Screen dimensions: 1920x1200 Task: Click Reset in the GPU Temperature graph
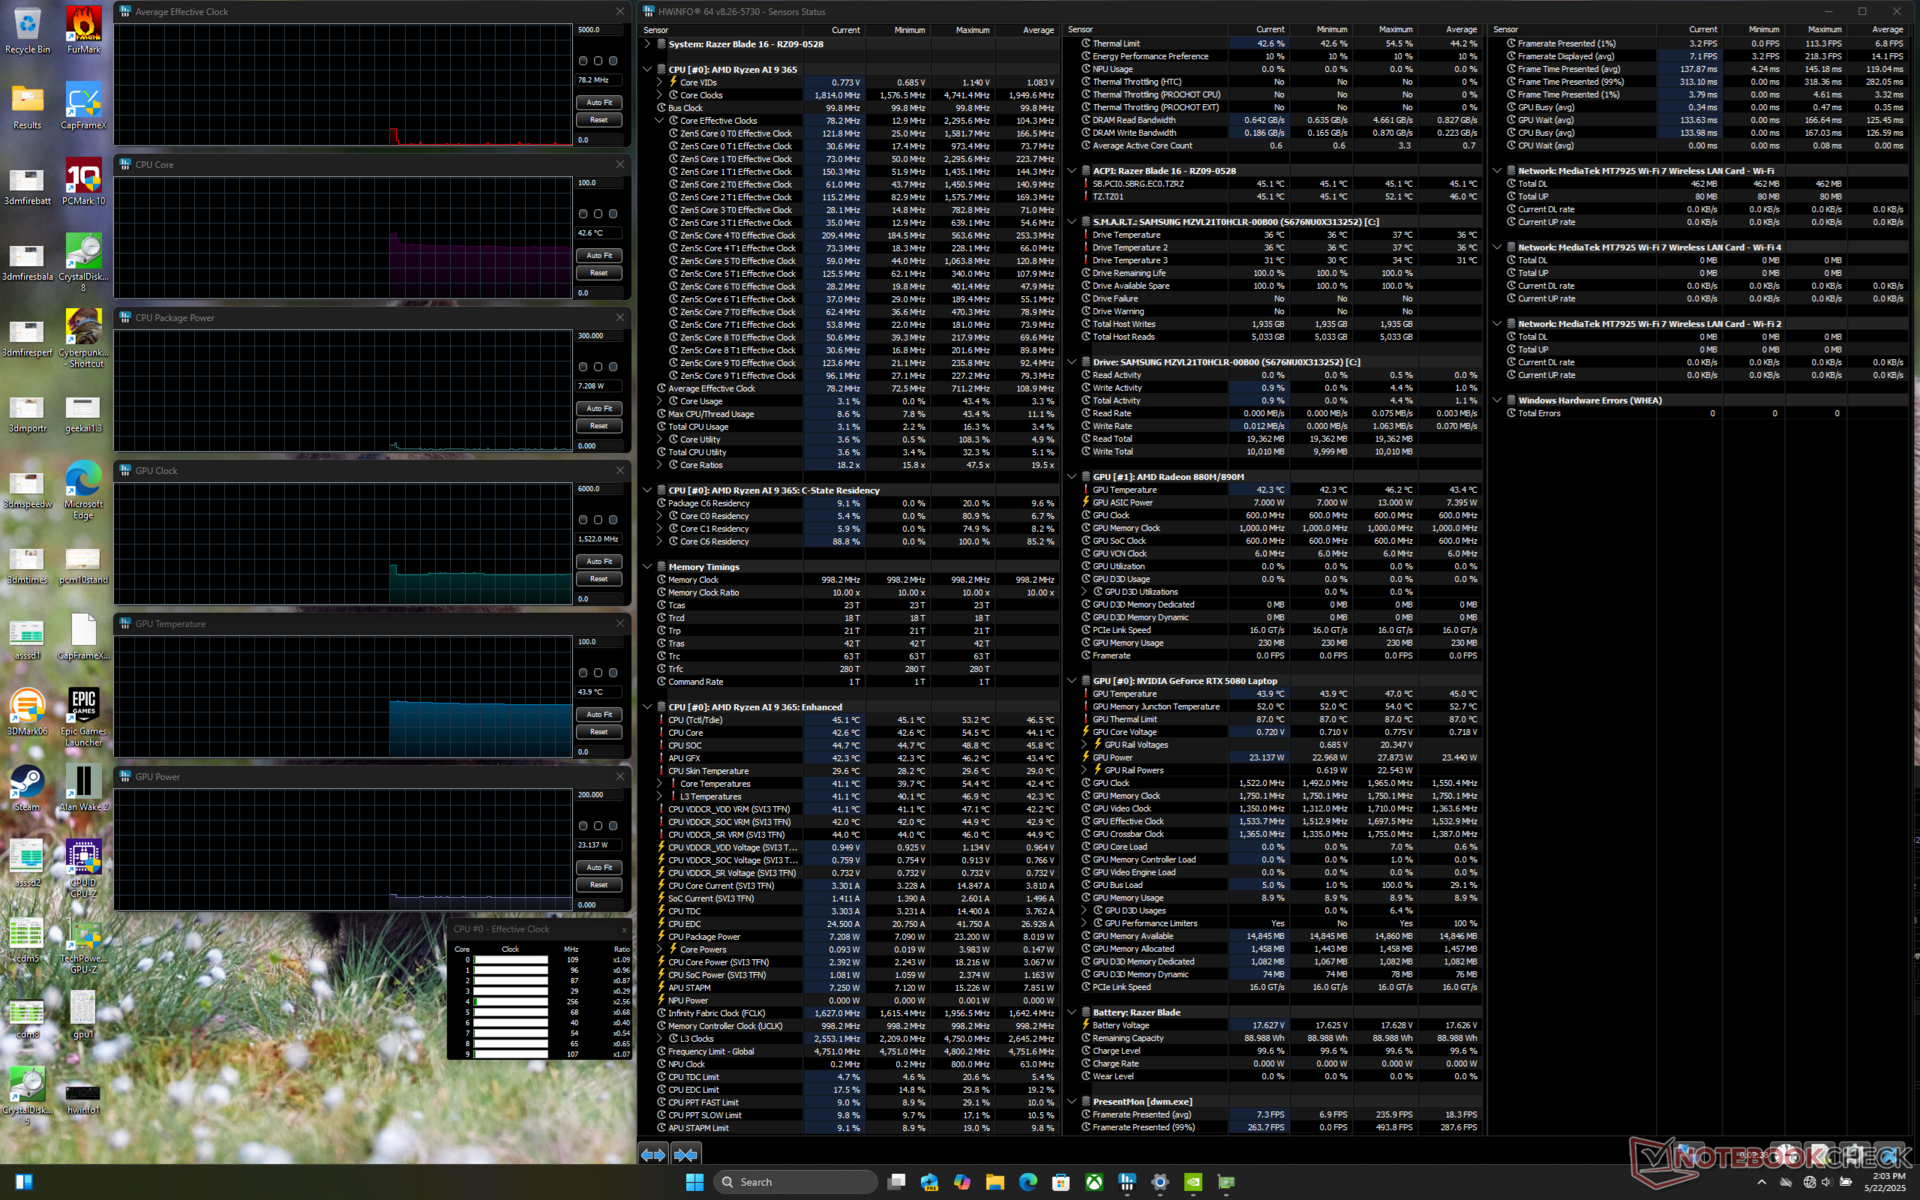coord(599,732)
